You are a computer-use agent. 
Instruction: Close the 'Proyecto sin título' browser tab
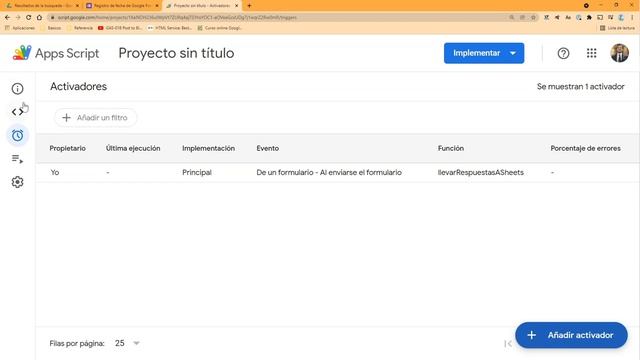click(x=236, y=6)
